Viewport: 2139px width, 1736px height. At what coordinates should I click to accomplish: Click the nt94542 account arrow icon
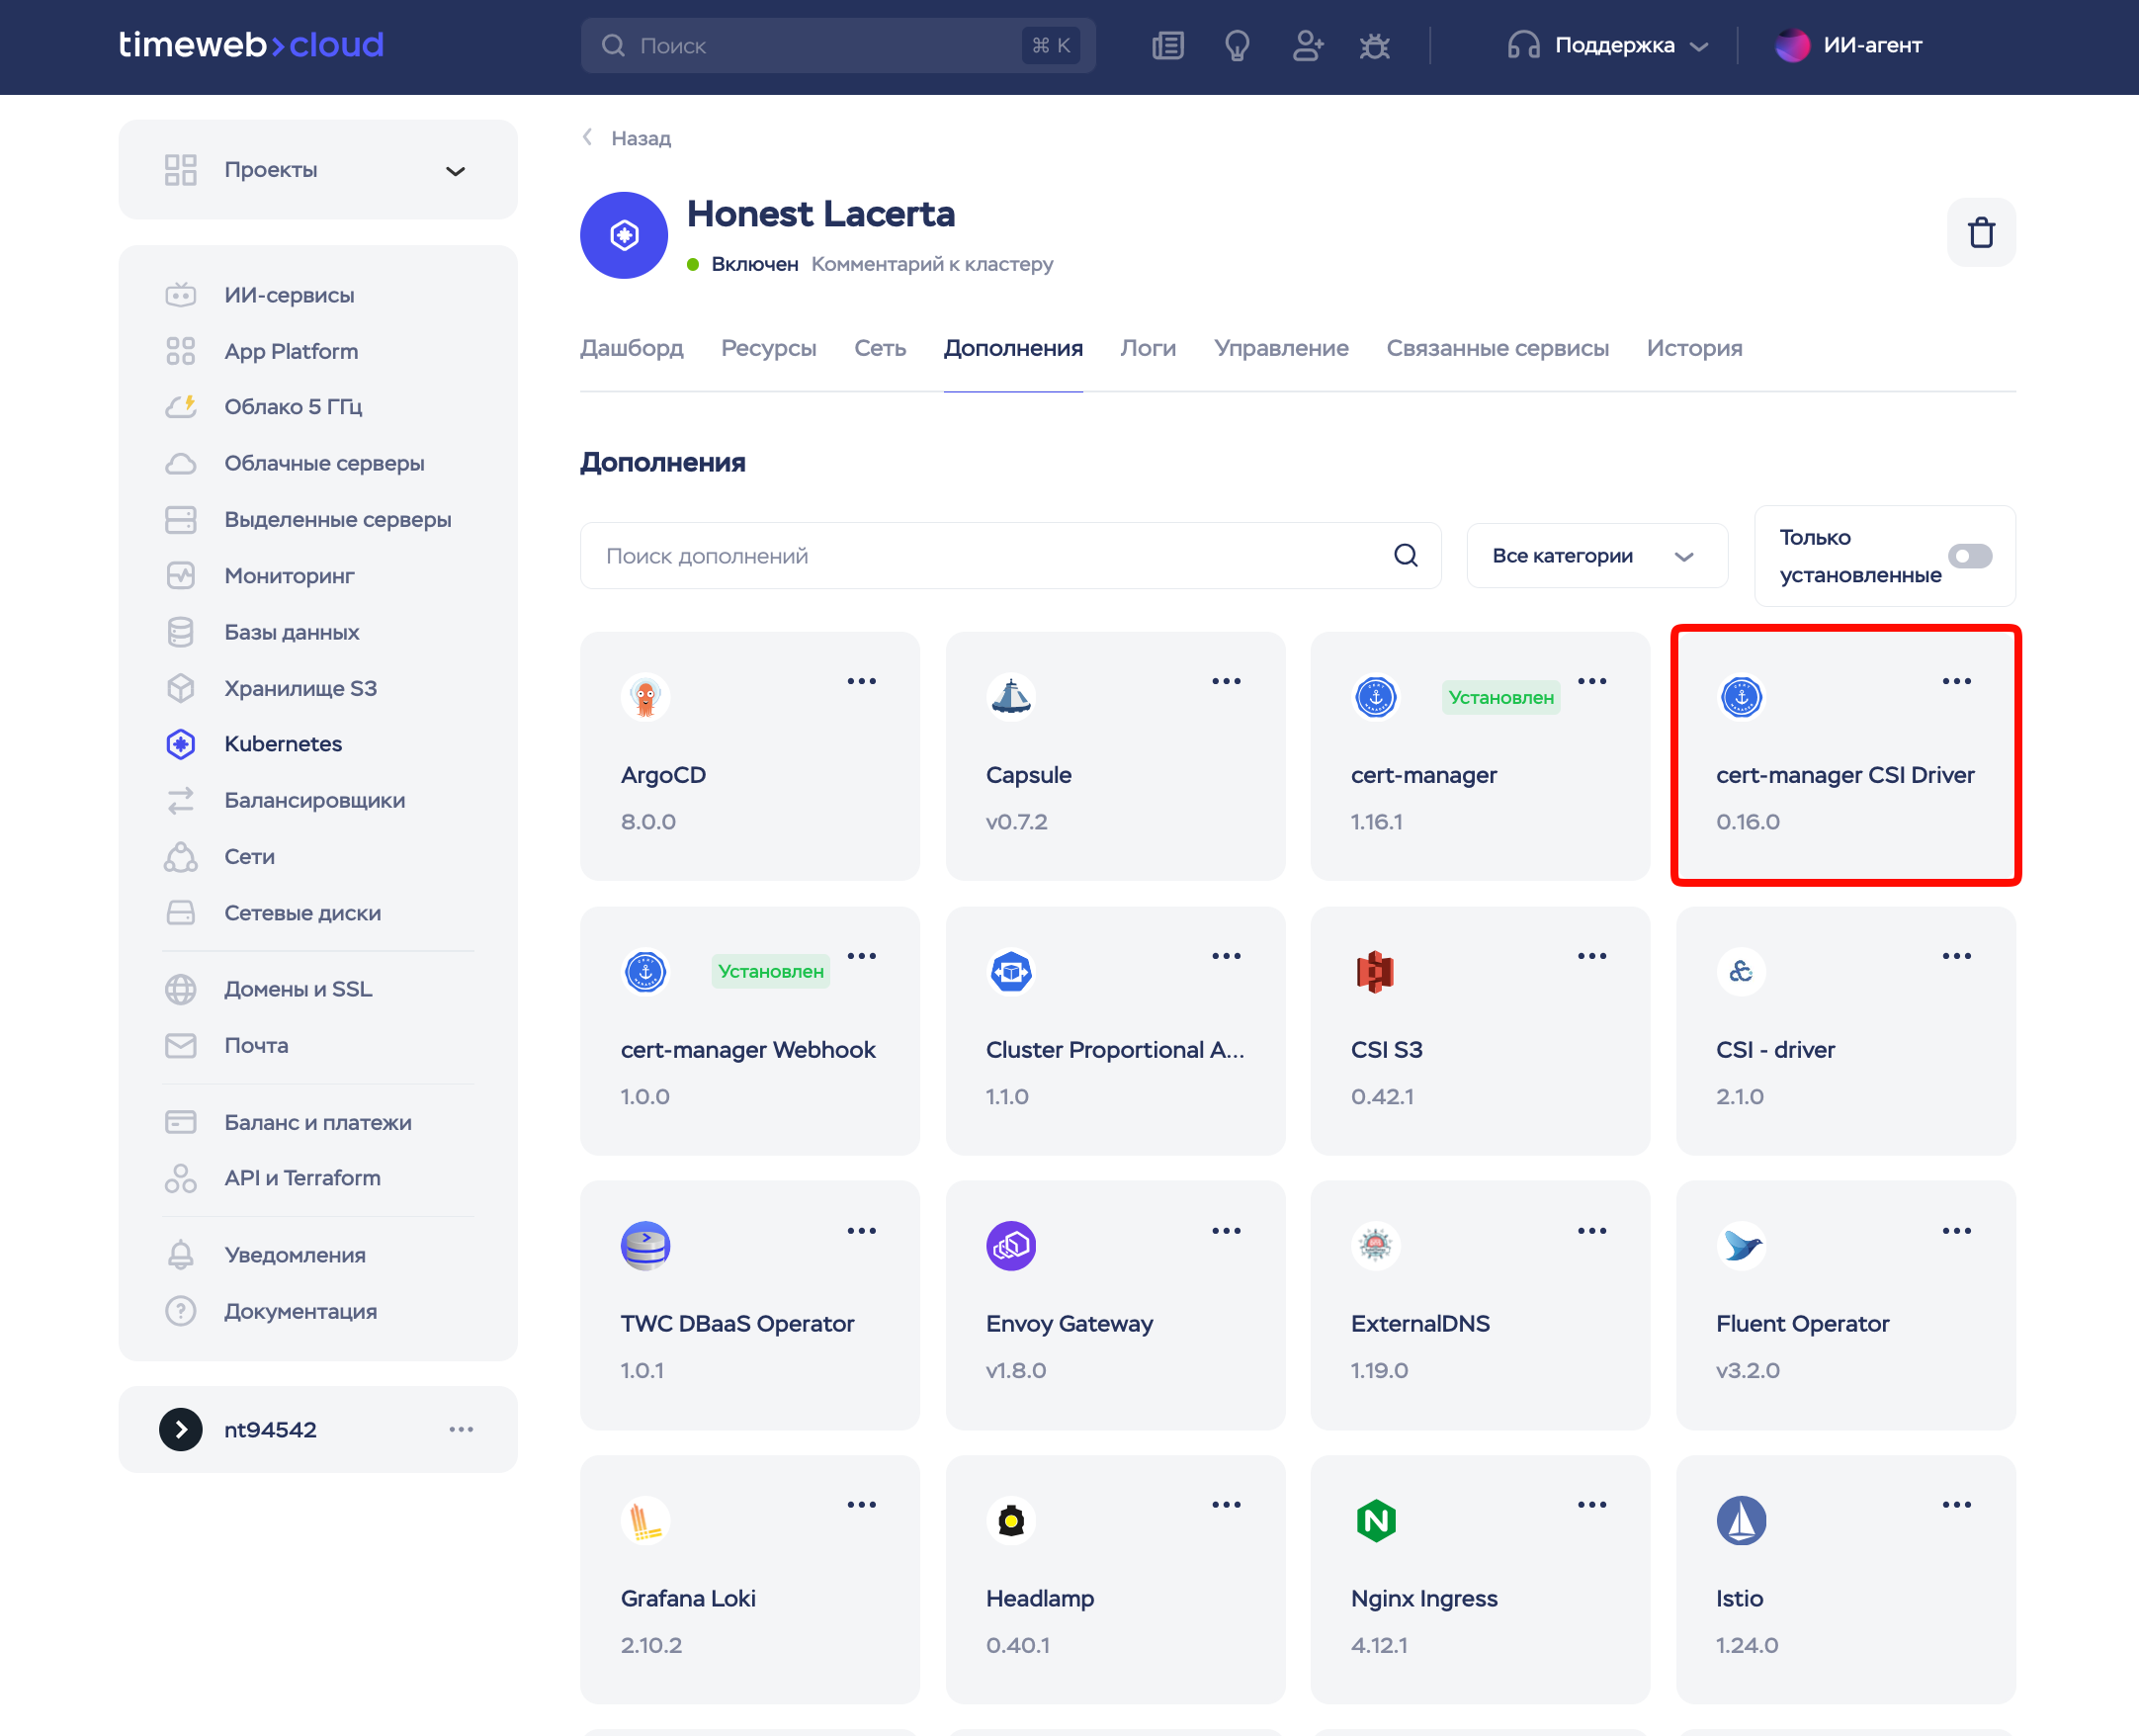click(x=180, y=1429)
